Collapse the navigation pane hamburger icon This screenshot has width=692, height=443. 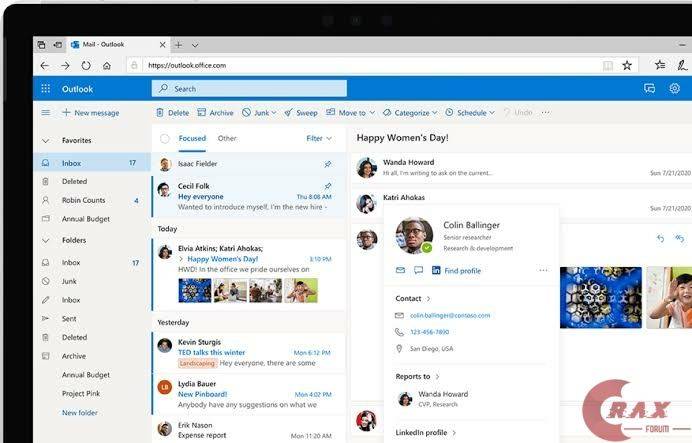click(x=45, y=113)
